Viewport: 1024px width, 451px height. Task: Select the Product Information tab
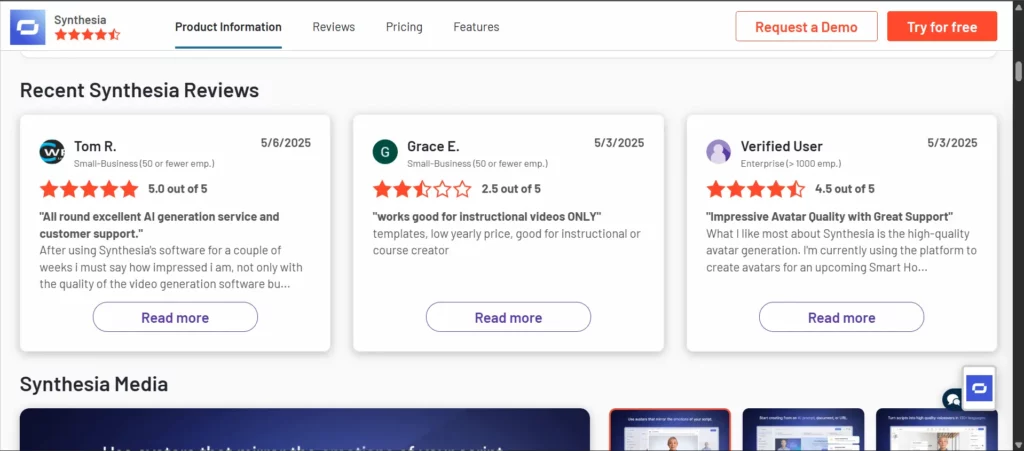click(228, 27)
